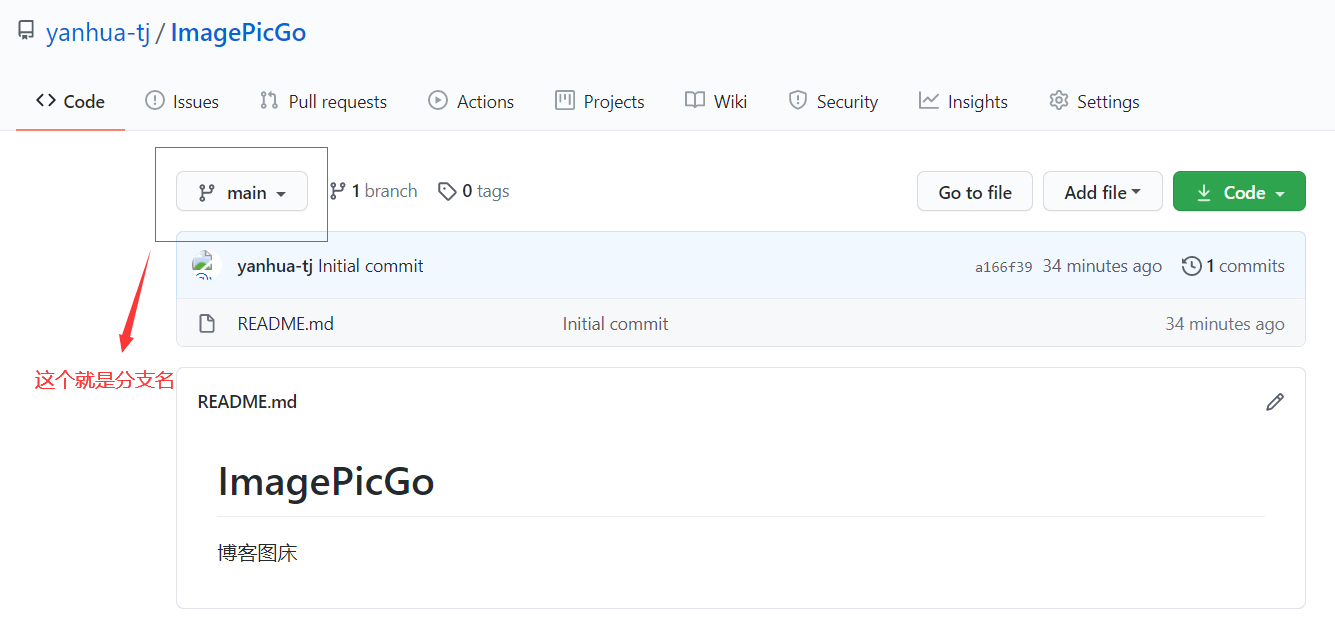Click the 34 minutes ago text in README.md row
The width and height of the screenshot is (1335, 624).
pyautogui.click(x=1225, y=324)
